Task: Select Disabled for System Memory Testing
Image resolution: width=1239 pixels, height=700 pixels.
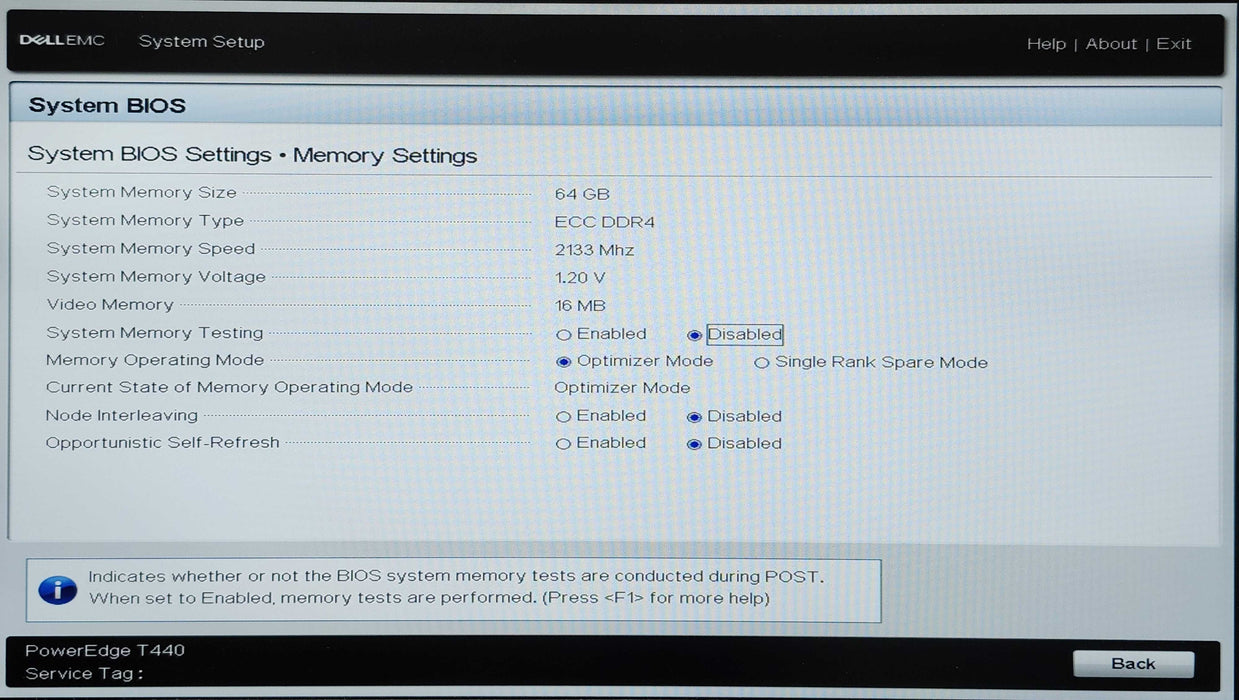Action: click(x=695, y=335)
